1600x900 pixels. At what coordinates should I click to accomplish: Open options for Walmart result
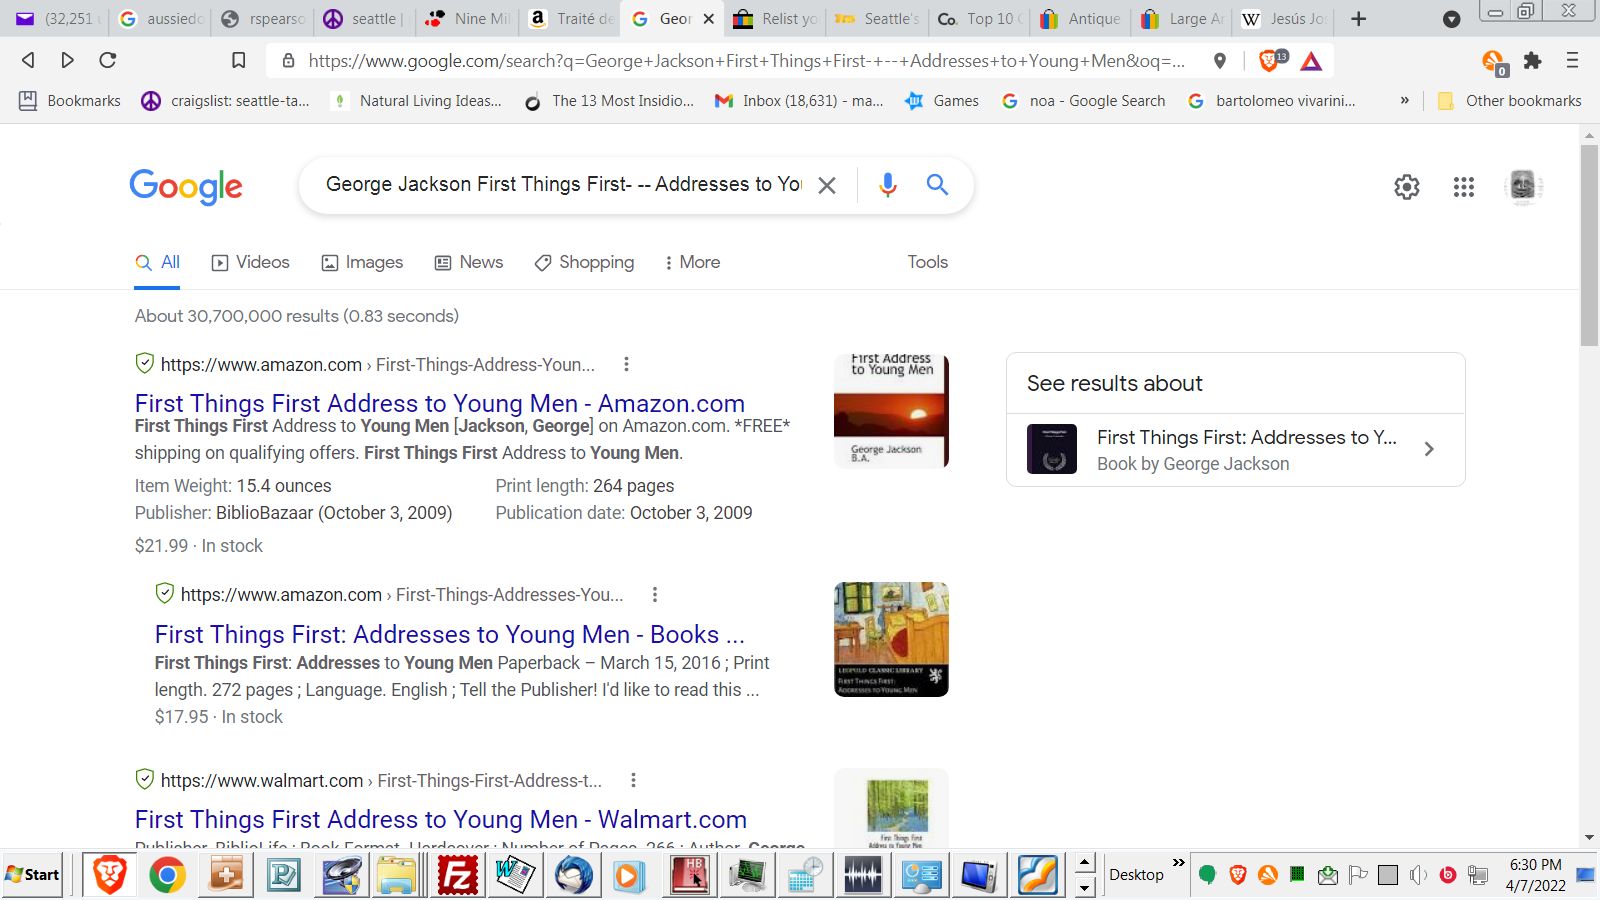click(x=633, y=780)
